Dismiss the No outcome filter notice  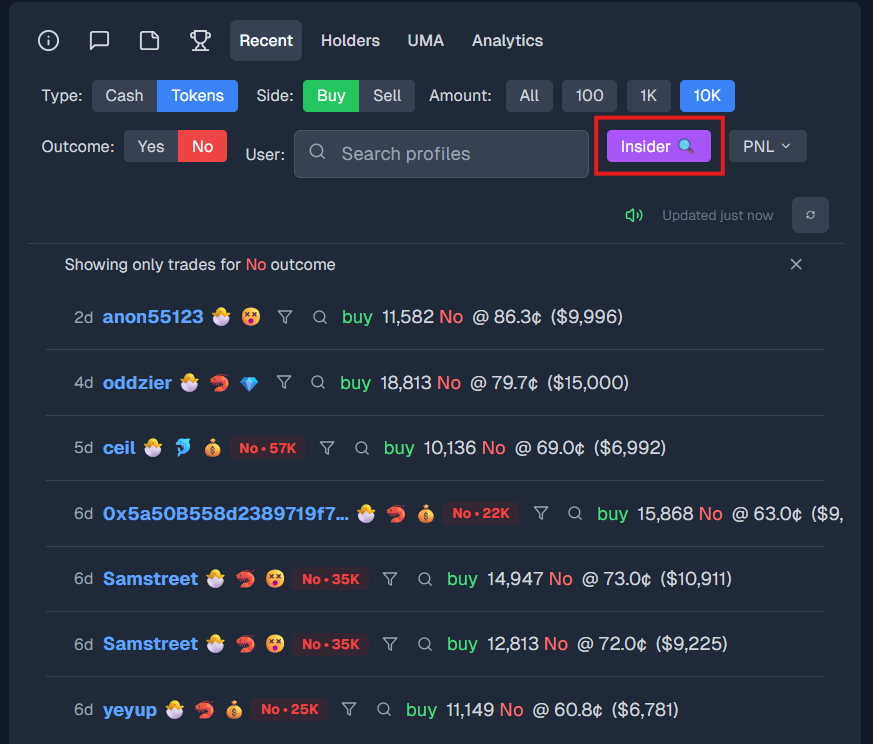pos(796,265)
